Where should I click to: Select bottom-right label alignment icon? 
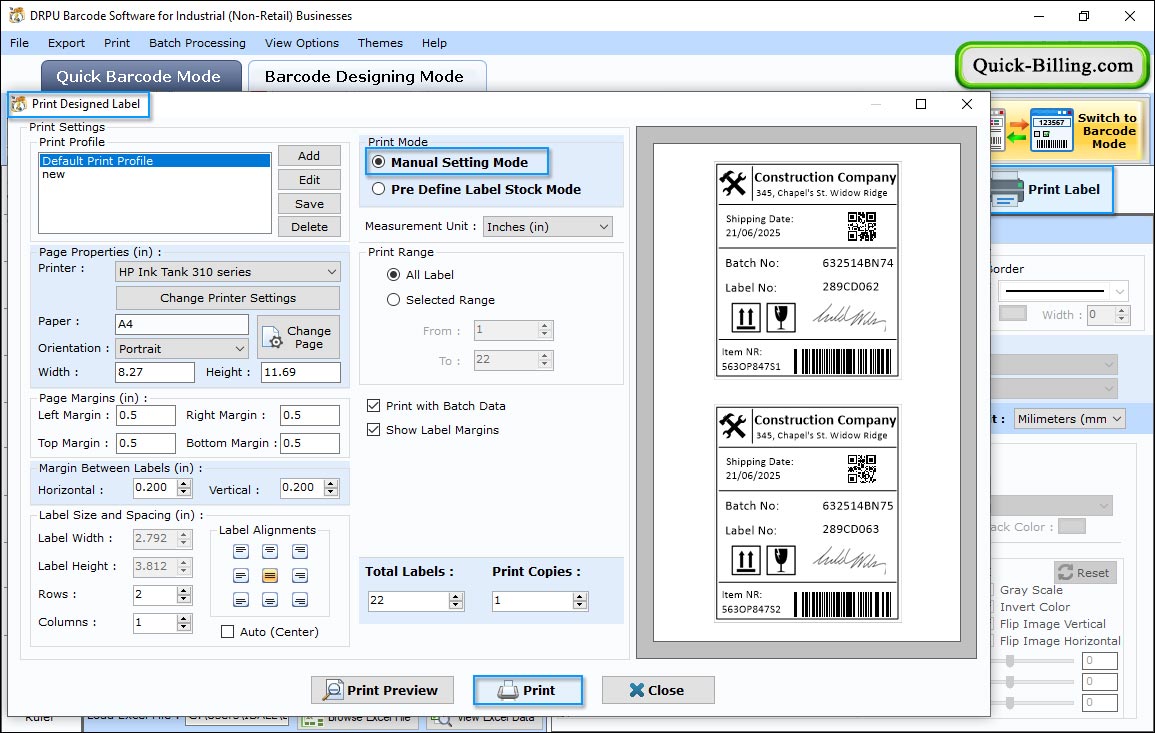click(x=300, y=600)
